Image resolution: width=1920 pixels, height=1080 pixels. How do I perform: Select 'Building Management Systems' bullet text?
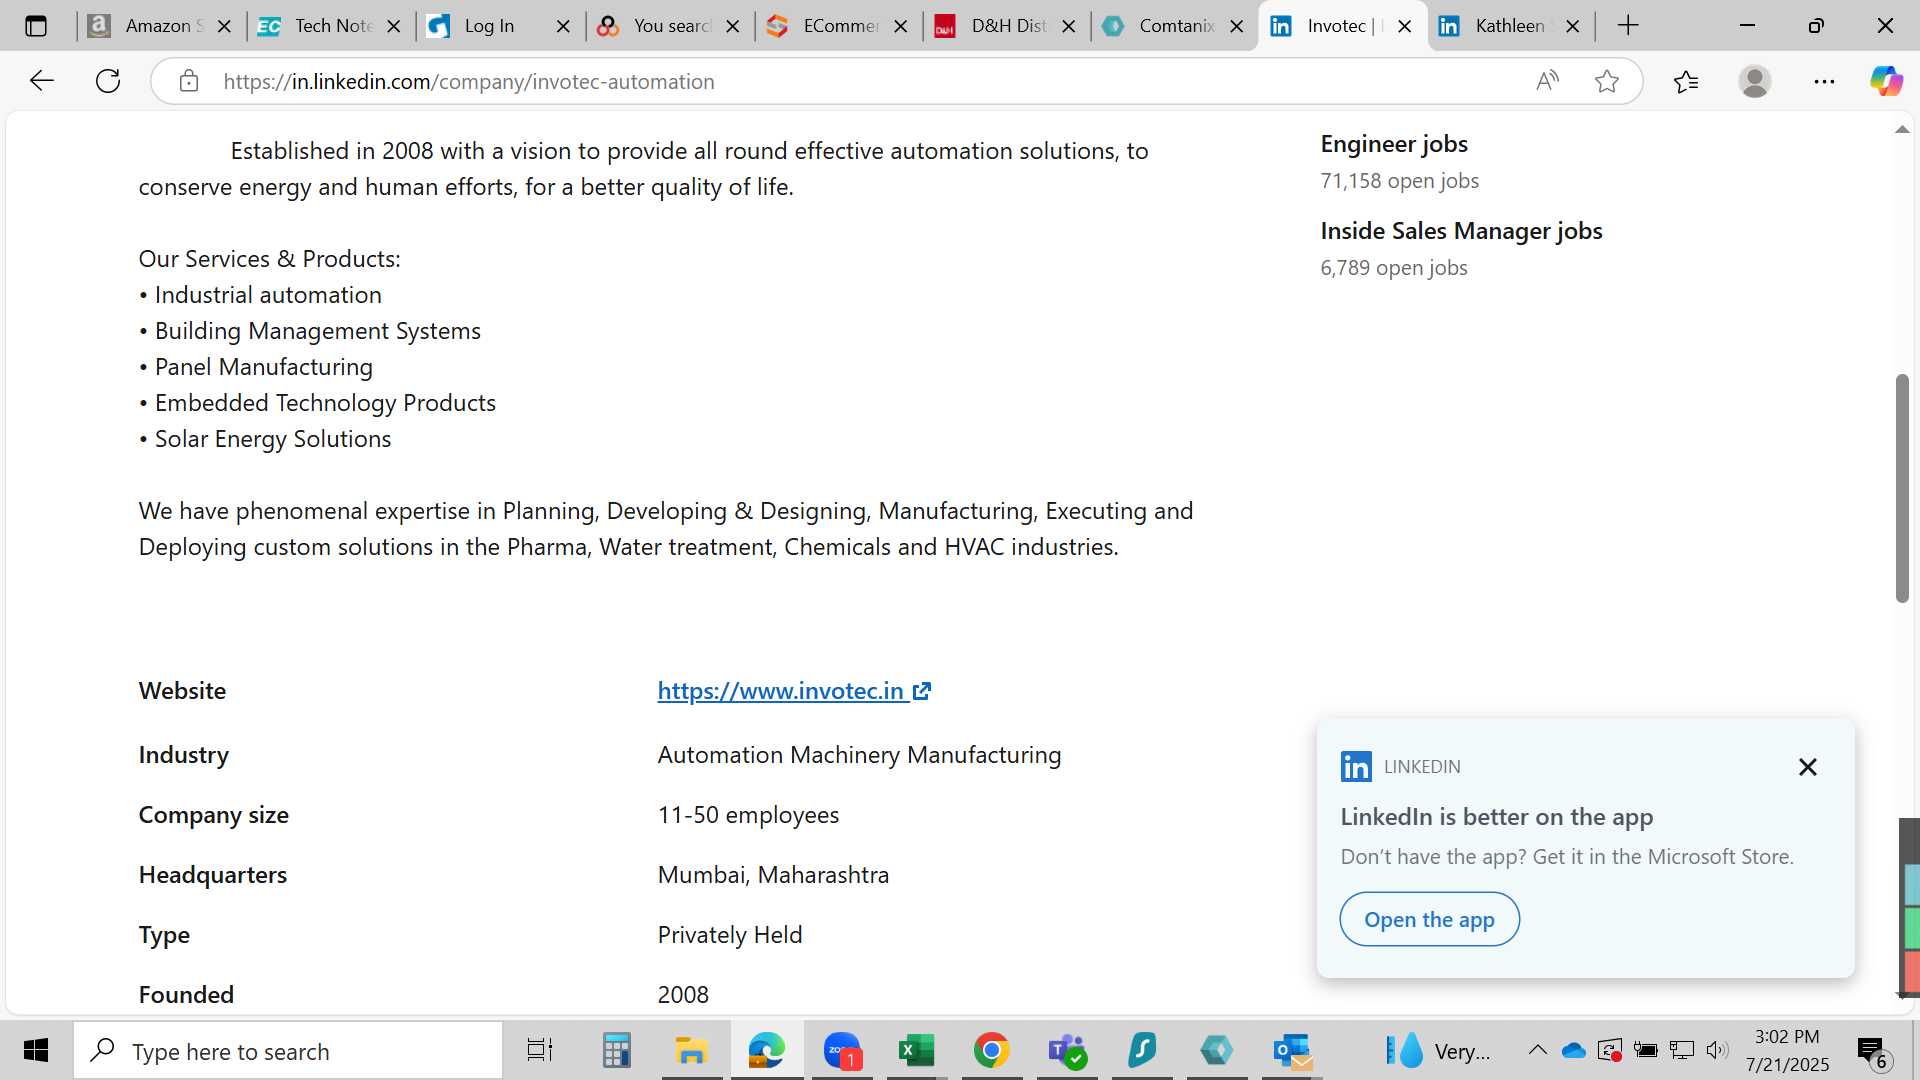(318, 331)
